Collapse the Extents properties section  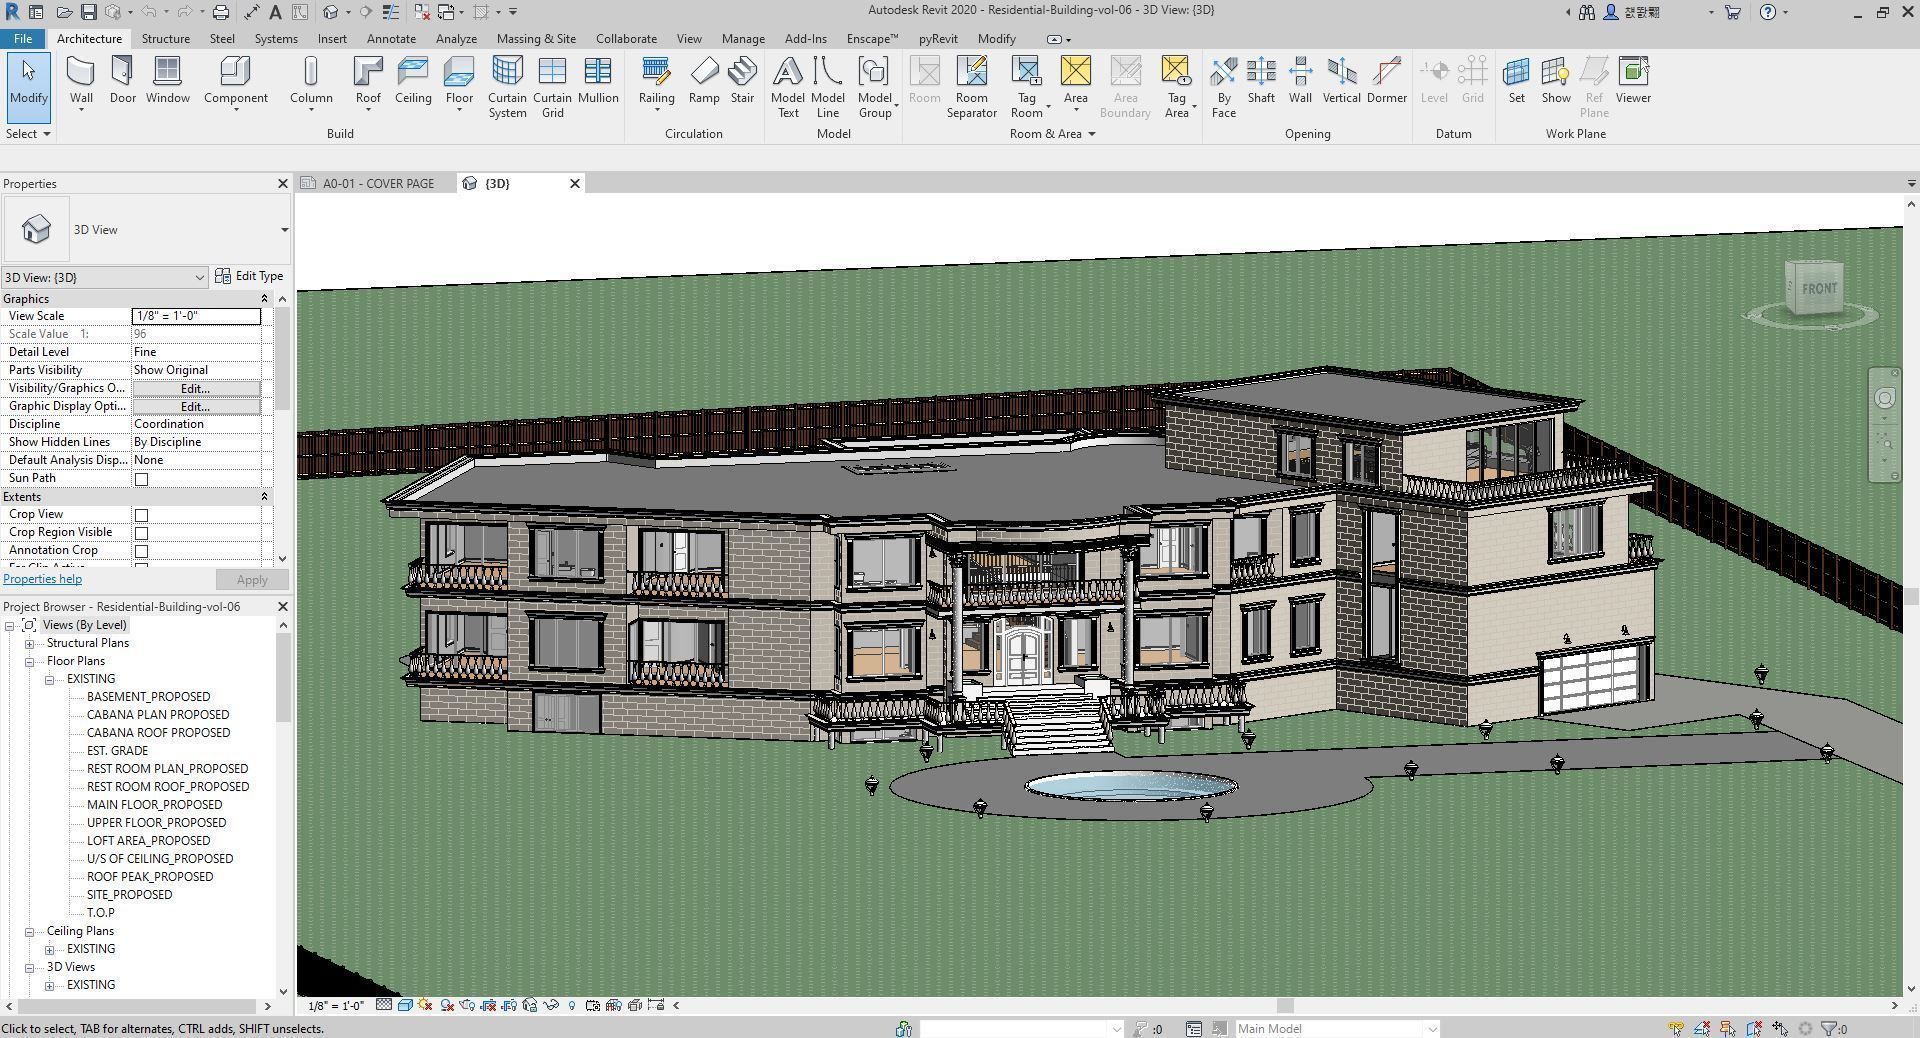pos(264,497)
